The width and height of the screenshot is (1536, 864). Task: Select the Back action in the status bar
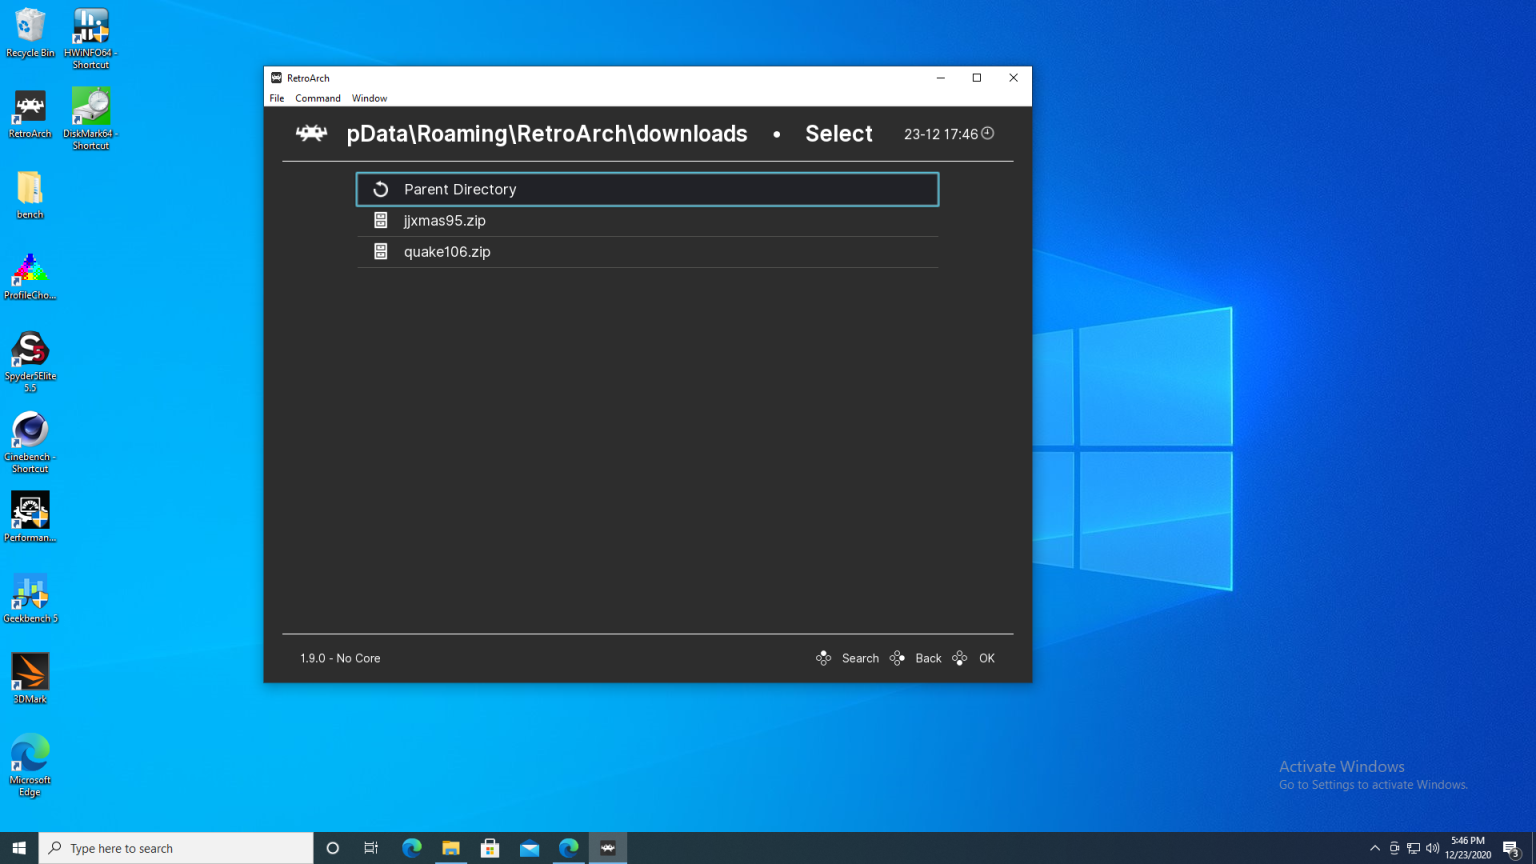click(x=928, y=658)
